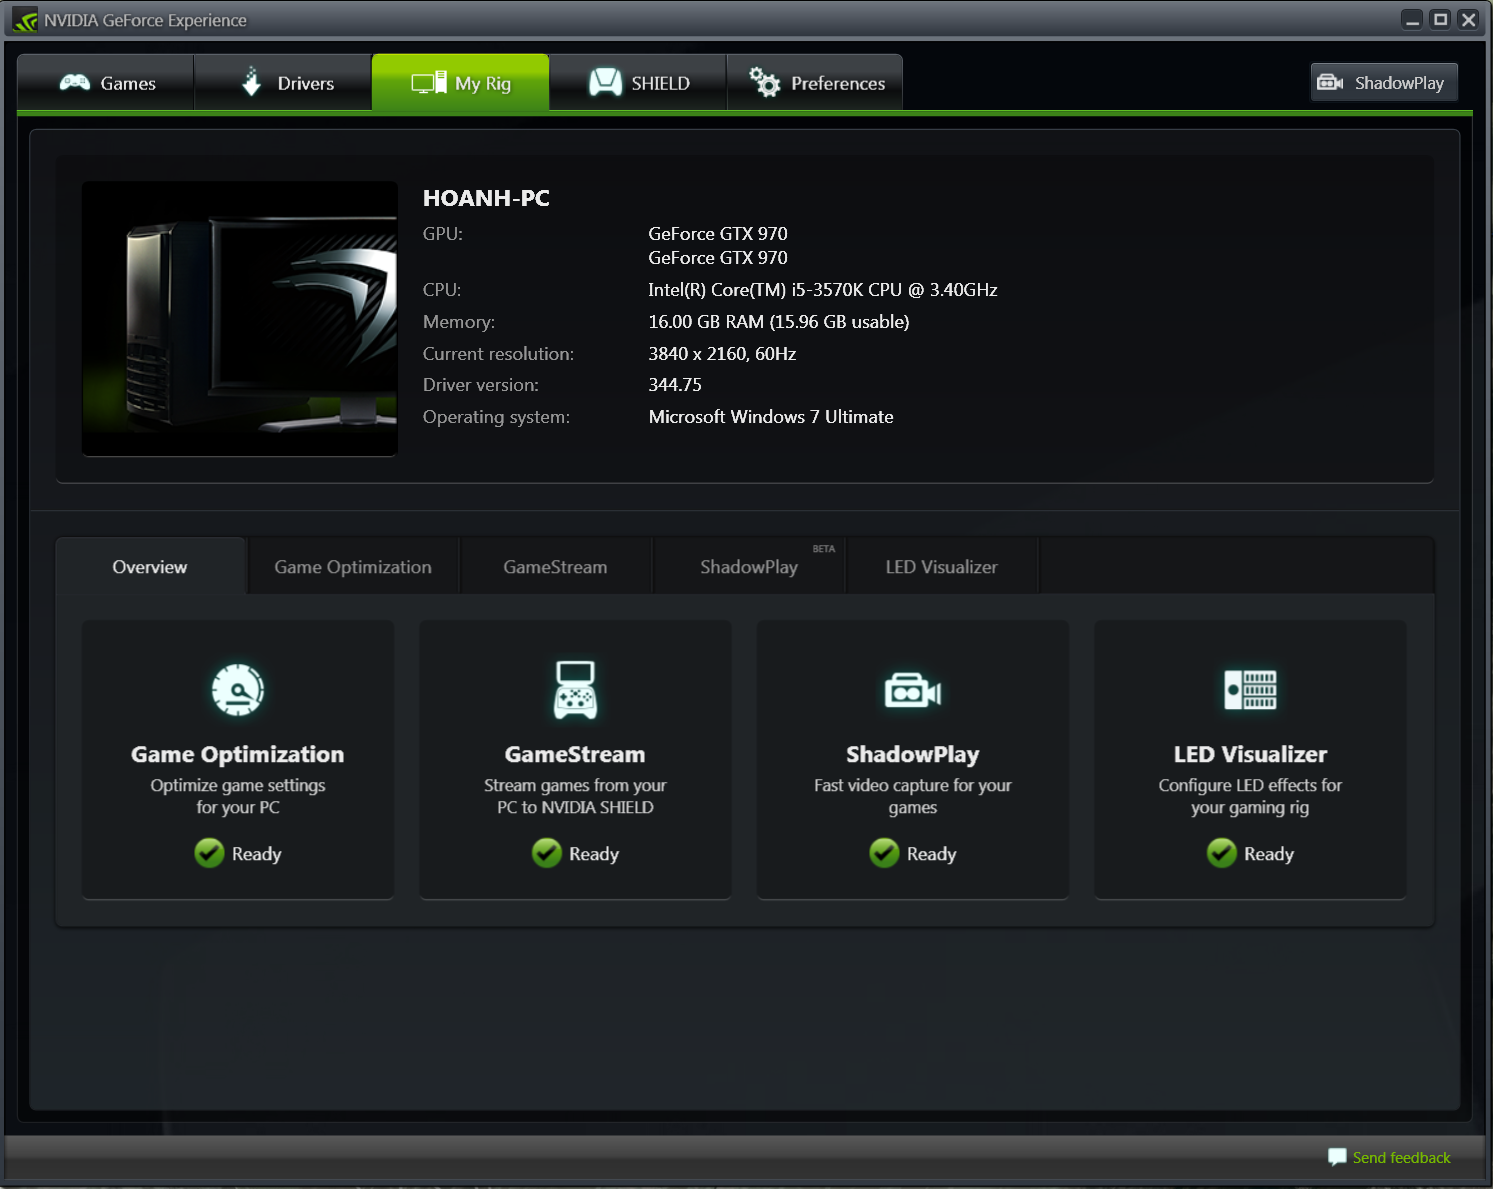Minimize the GeForce Experience window

1412,20
